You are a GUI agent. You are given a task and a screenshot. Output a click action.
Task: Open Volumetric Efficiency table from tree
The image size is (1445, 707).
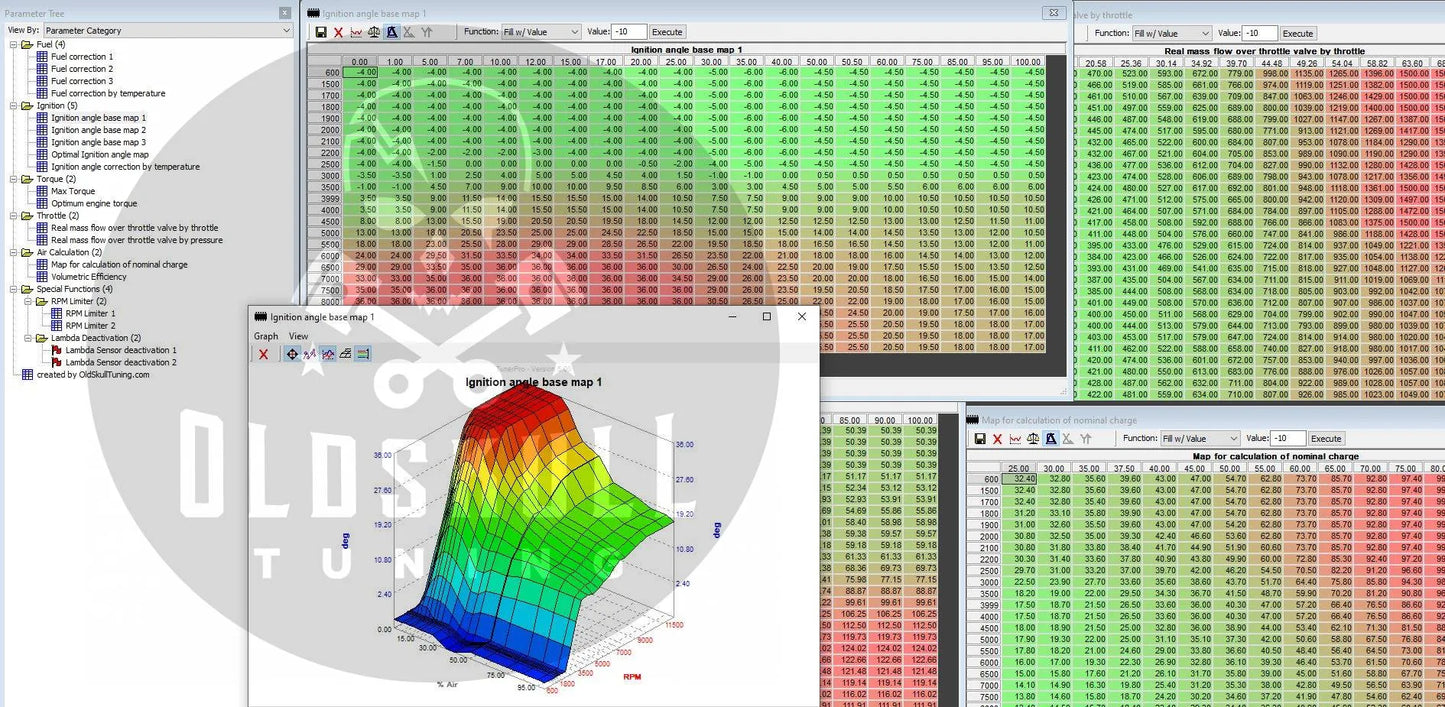tap(88, 277)
